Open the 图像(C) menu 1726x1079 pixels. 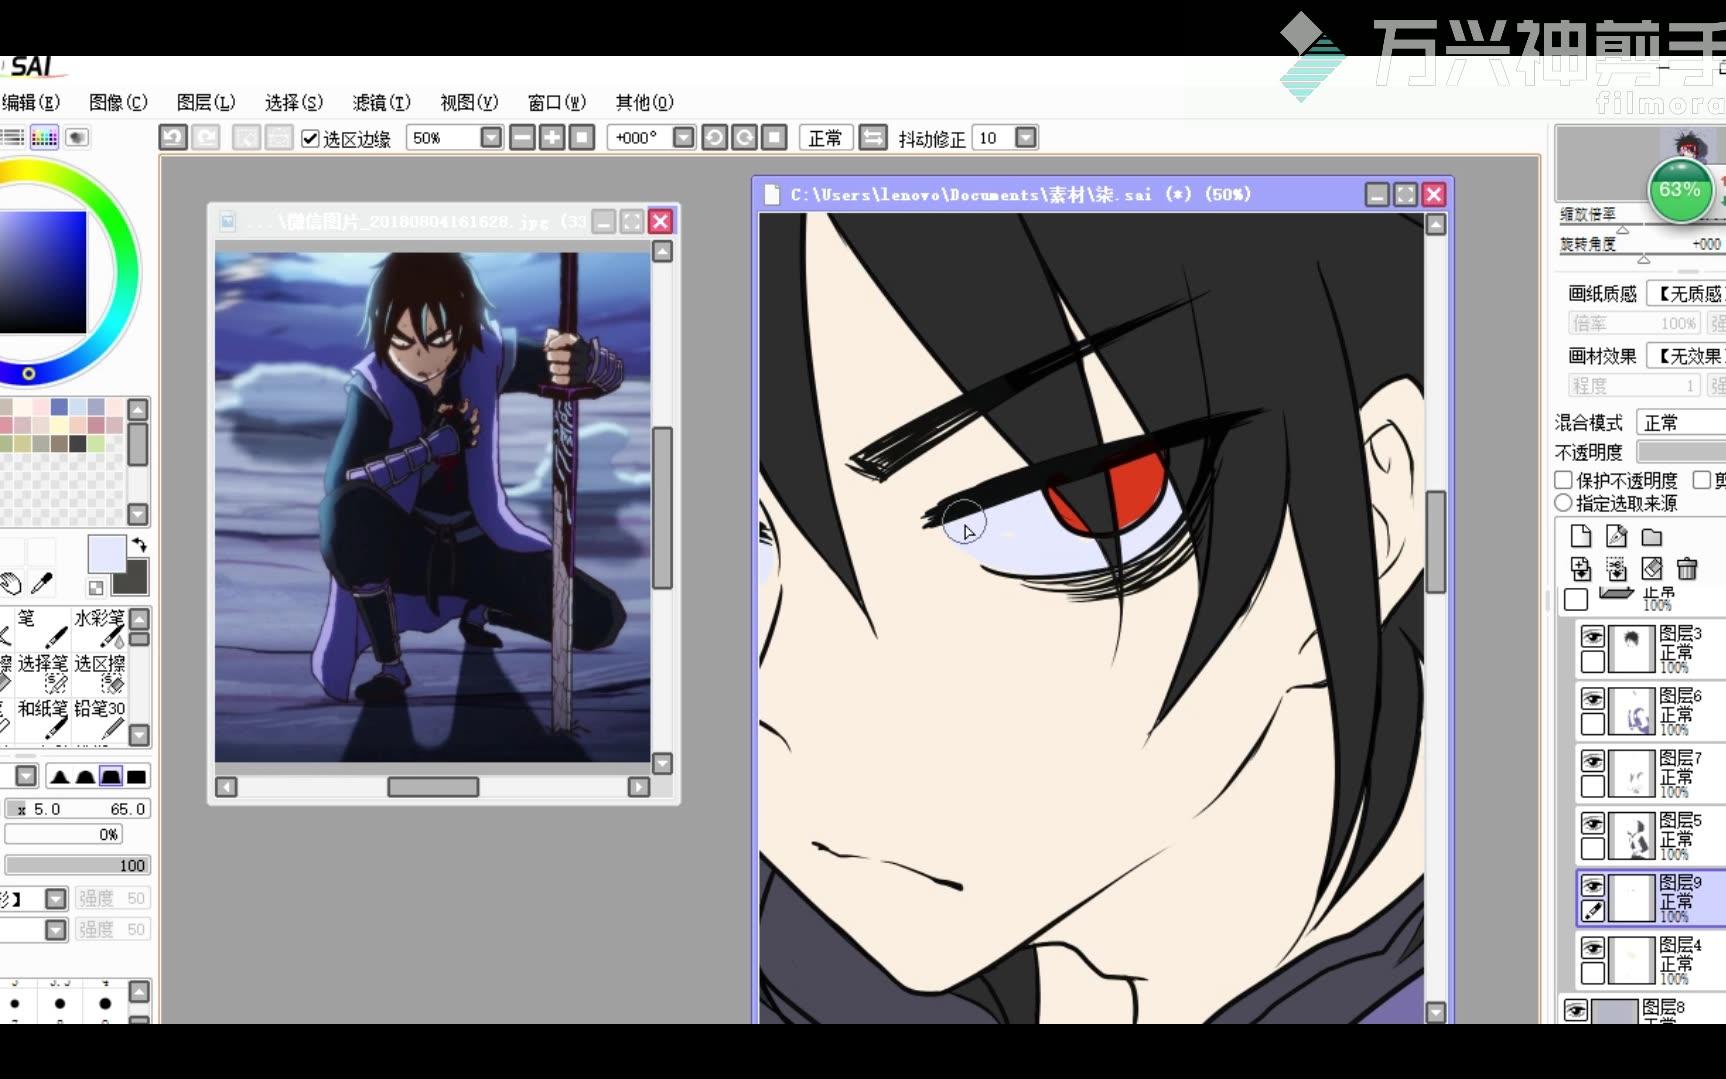click(118, 102)
